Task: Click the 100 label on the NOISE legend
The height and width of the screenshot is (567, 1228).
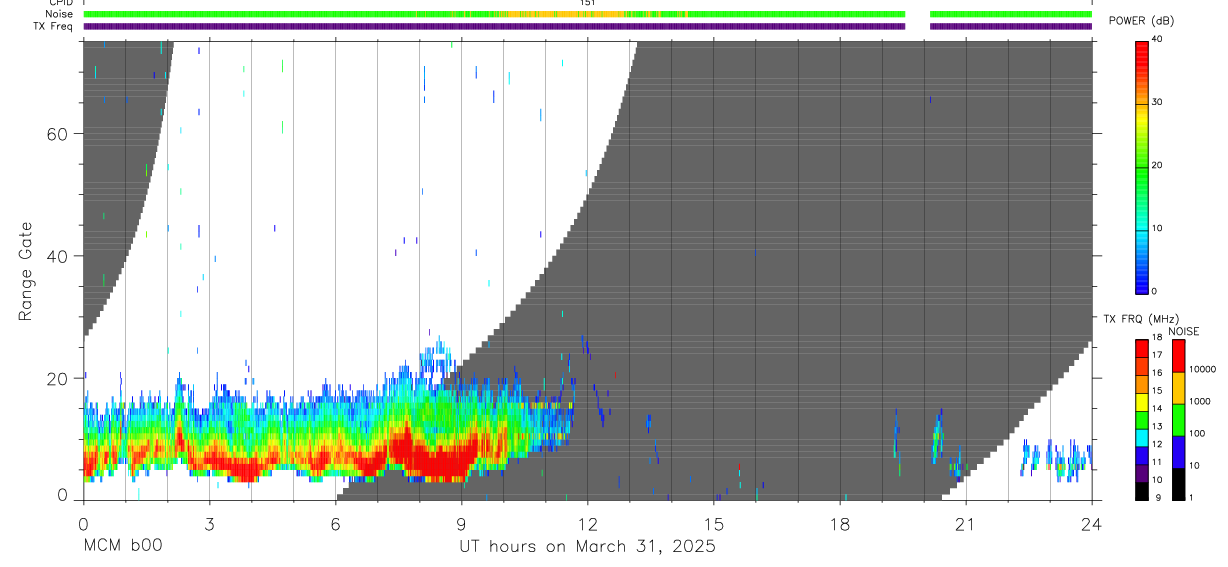Action: coord(1198,433)
